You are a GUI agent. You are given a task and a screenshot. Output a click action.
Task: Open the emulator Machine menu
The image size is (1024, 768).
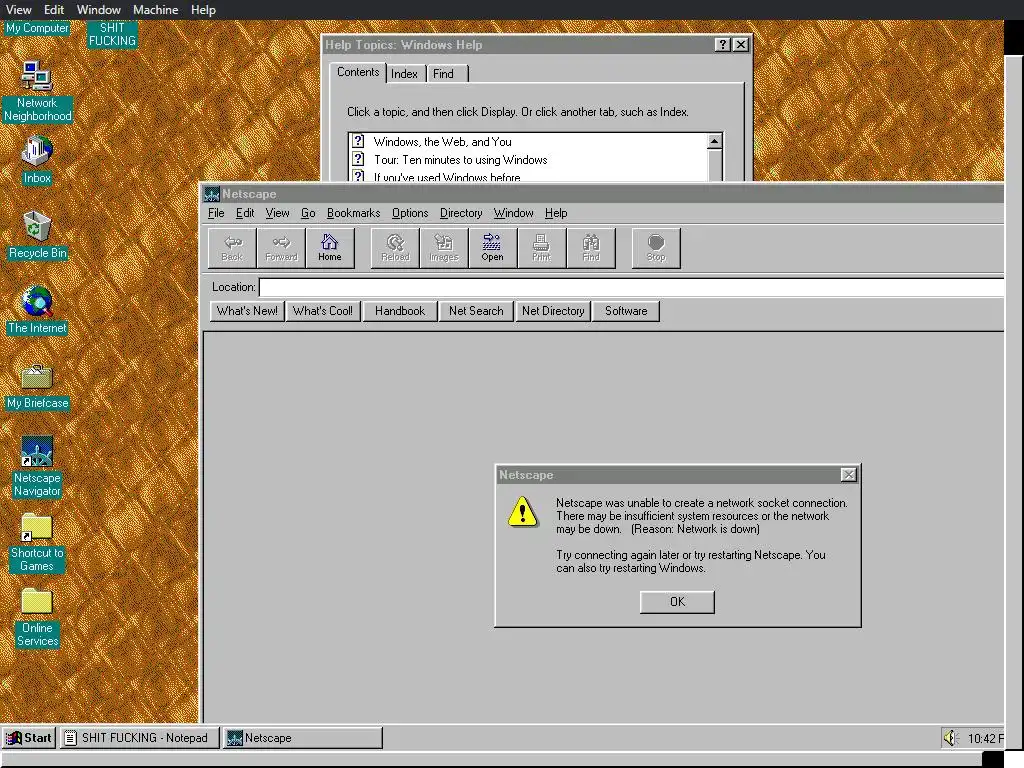155,10
